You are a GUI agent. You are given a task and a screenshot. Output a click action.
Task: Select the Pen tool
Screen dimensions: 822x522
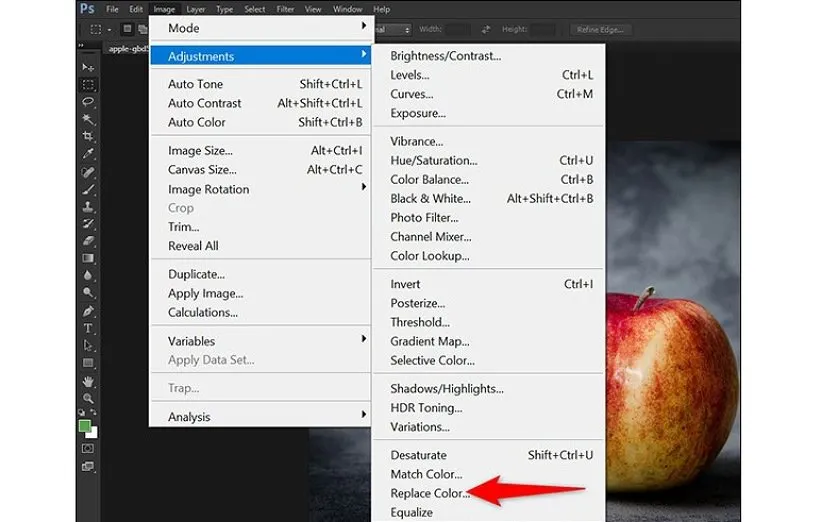[x=88, y=311]
